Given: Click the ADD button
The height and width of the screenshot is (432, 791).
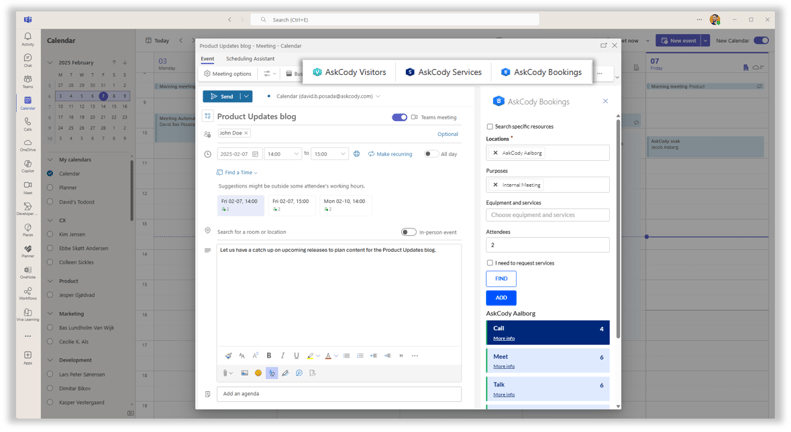Looking at the screenshot, I should [x=501, y=298].
